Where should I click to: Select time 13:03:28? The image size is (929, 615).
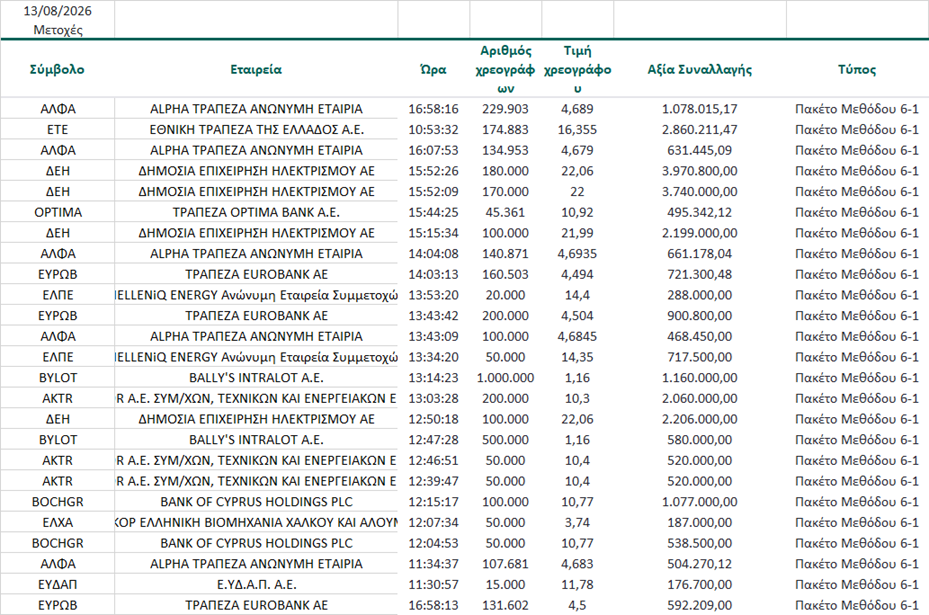click(434, 399)
